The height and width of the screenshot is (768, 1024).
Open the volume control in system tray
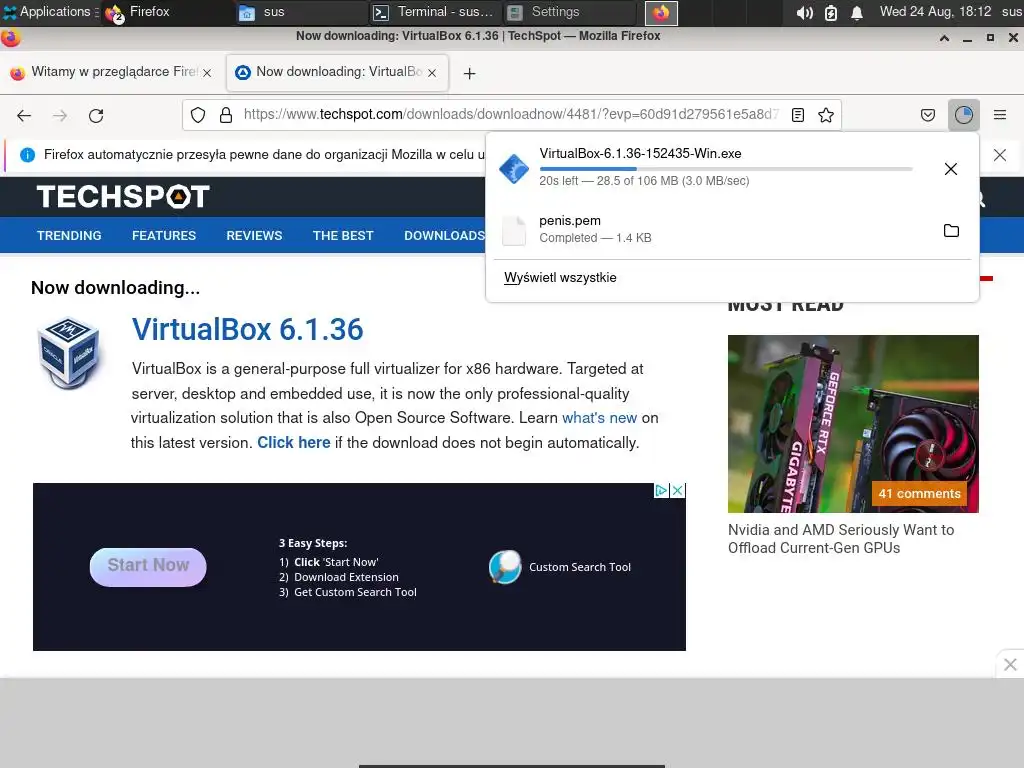[805, 12]
